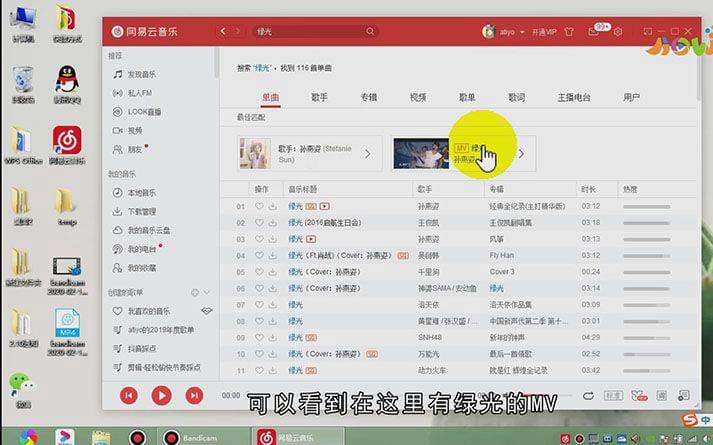713x445 pixels.
Task: Switch to mini mode icon in header
Action: tap(648, 31)
